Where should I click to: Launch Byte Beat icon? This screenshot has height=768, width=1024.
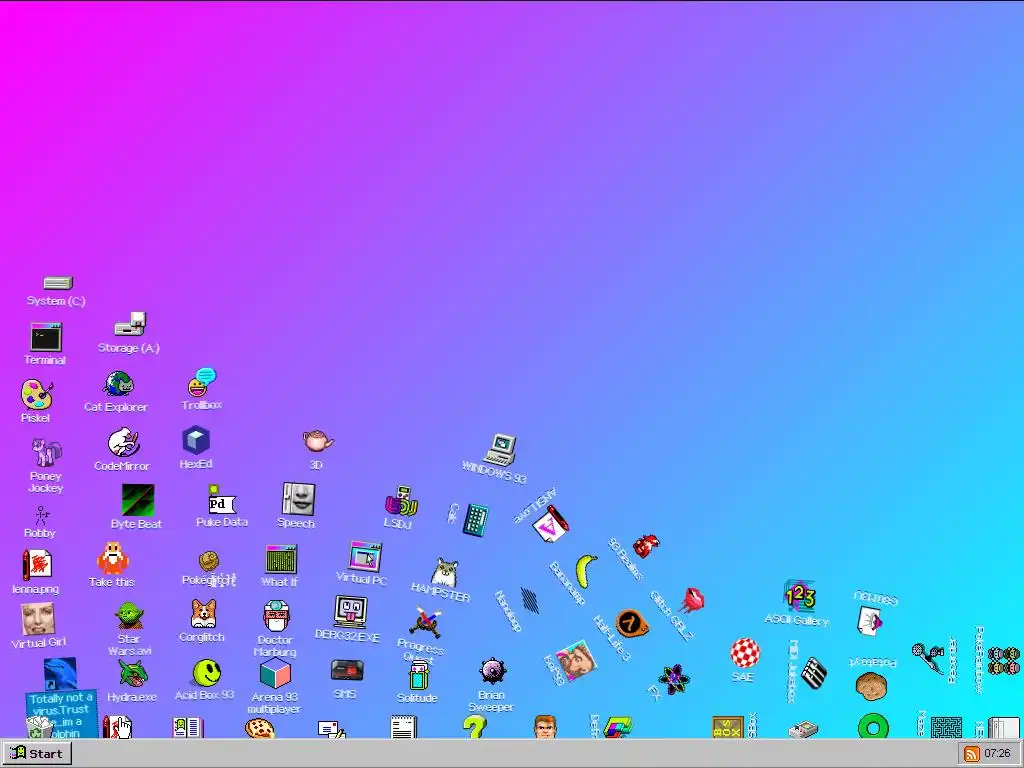[x=138, y=500]
